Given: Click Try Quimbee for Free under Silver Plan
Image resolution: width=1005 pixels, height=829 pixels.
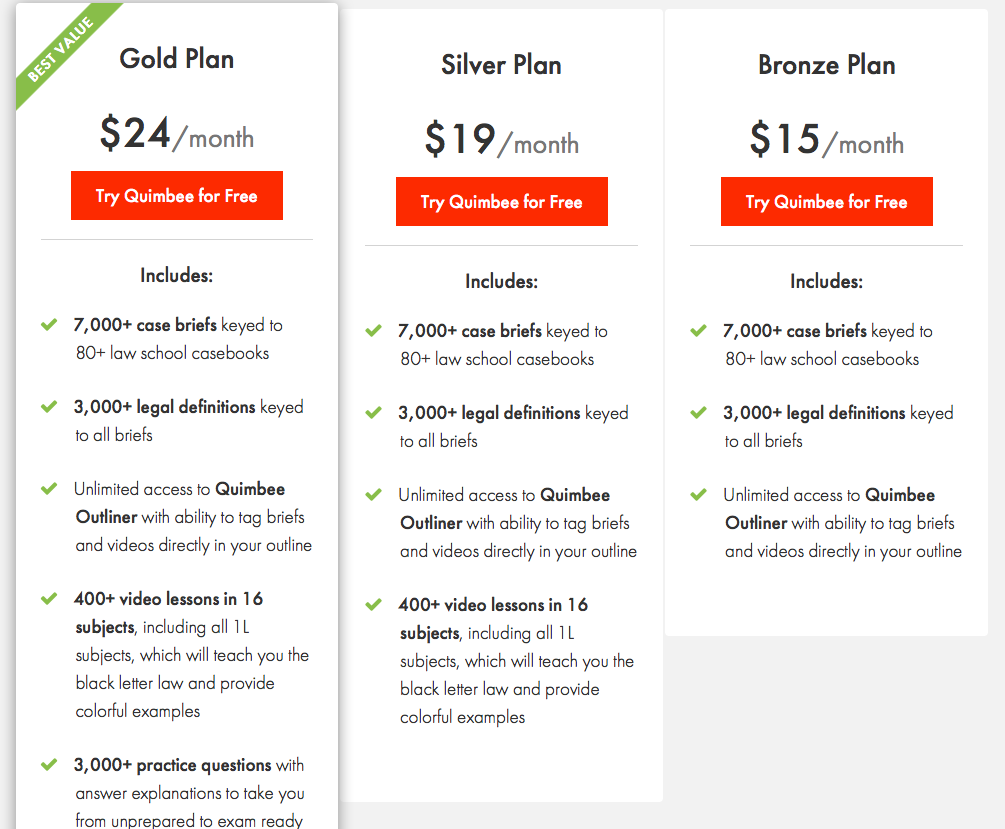Looking at the screenshot, I should pos(501,201).
